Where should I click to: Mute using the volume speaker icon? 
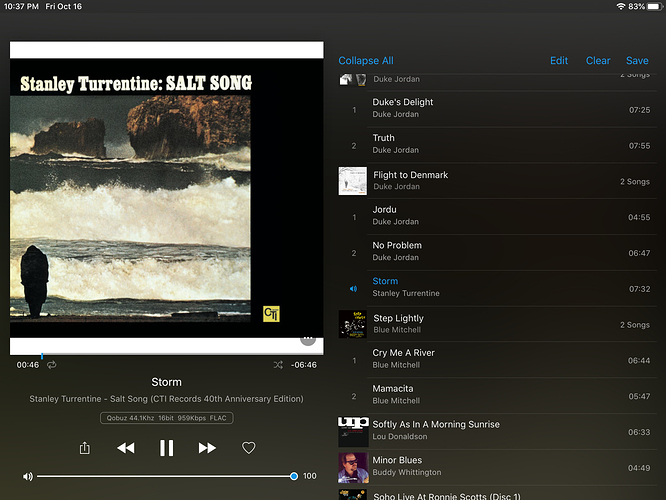[x=28, y=476]
